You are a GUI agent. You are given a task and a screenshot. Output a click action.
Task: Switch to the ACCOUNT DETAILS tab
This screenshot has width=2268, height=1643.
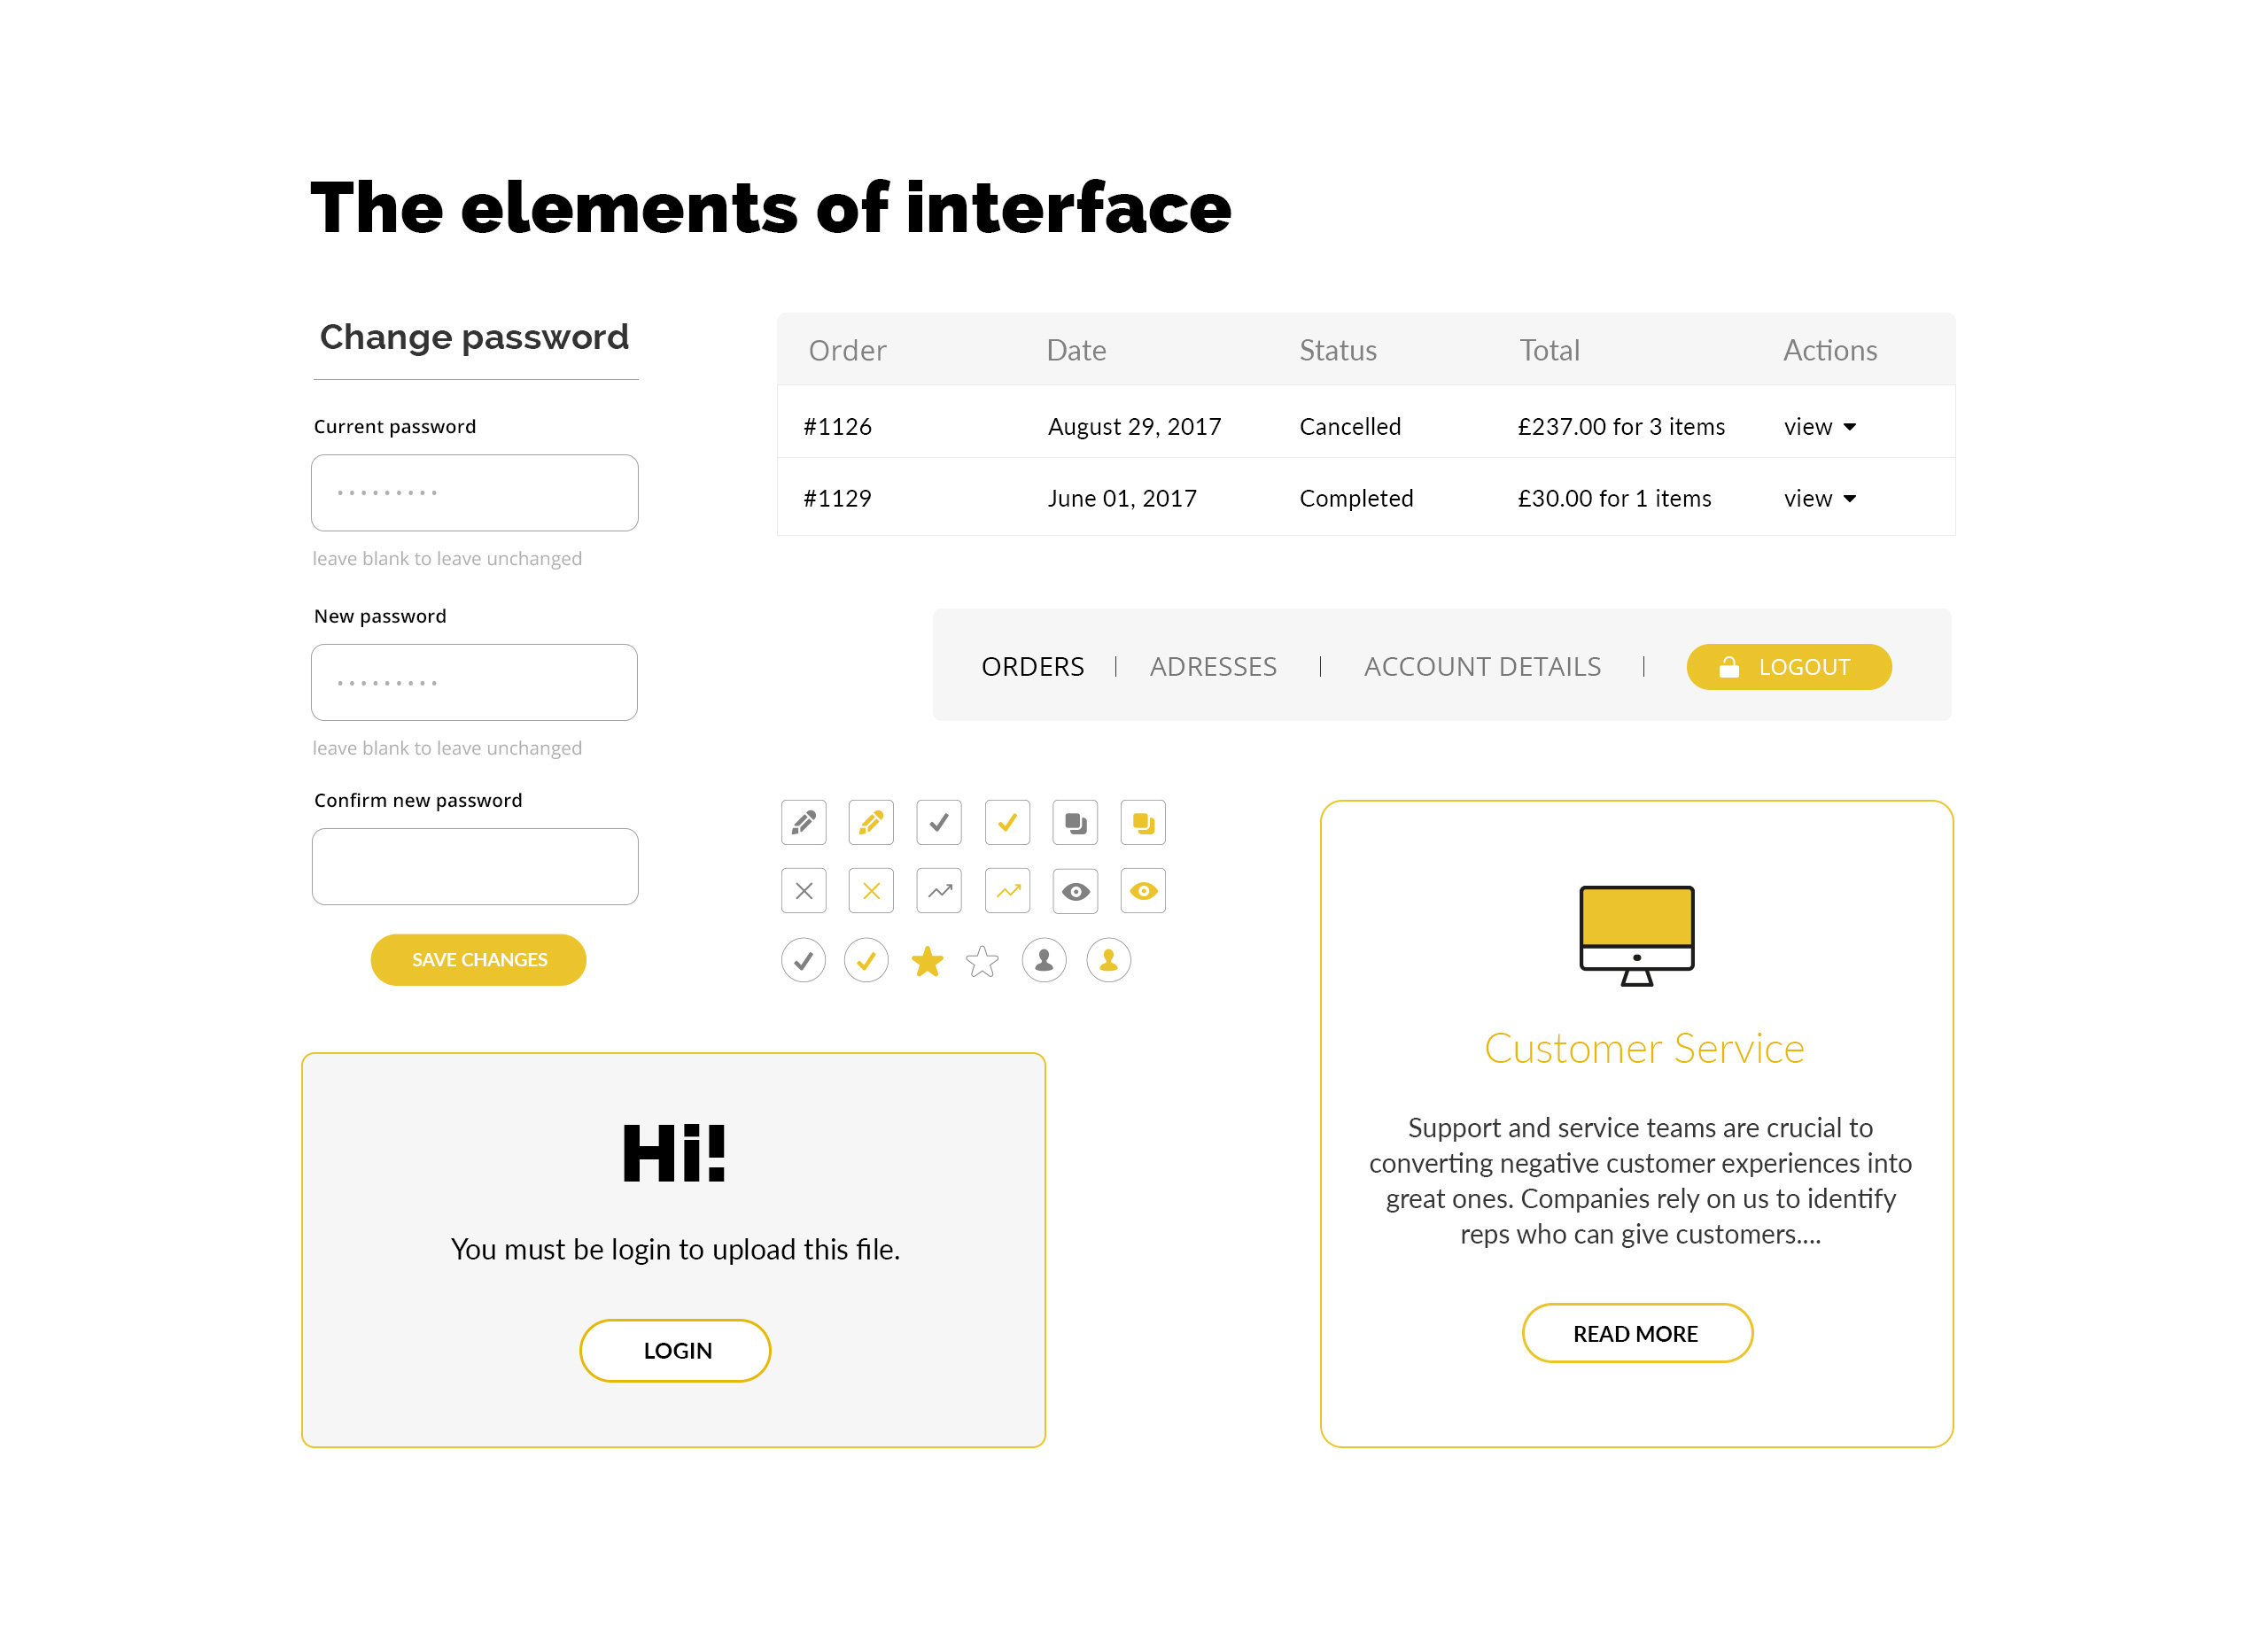pyautogui.click(x=1480, y=666)
